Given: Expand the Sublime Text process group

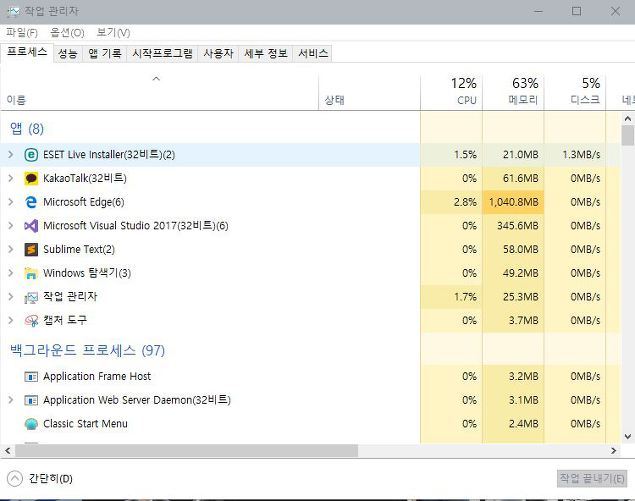Looking at the screenshot, I should 11,249.
